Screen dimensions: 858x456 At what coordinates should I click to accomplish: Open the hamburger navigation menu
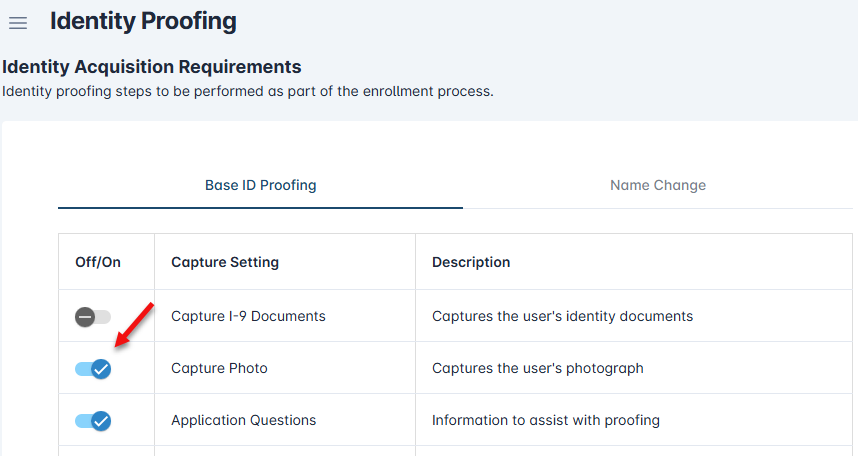[18, 23]
